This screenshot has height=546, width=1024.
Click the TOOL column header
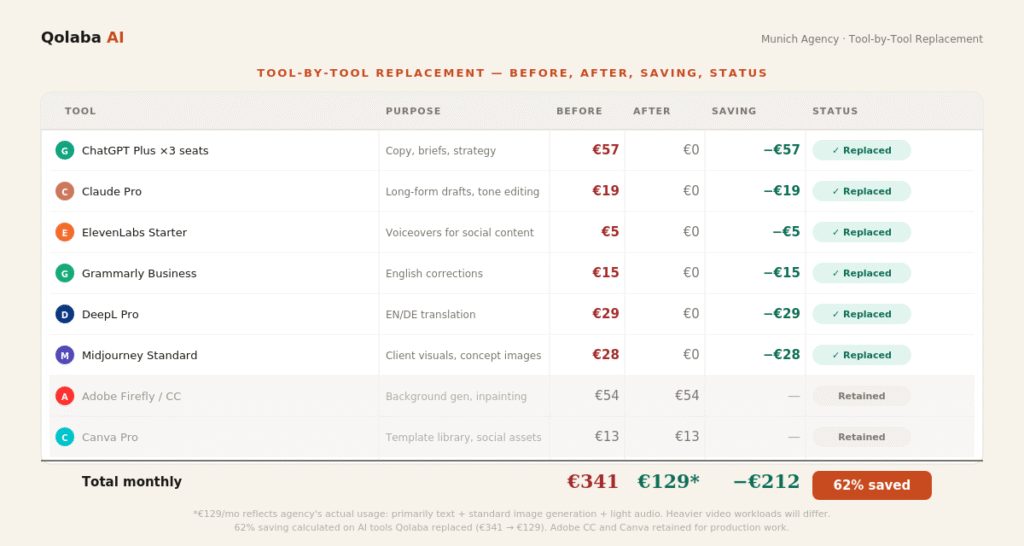pyautogui.click(x=80, y=111)
